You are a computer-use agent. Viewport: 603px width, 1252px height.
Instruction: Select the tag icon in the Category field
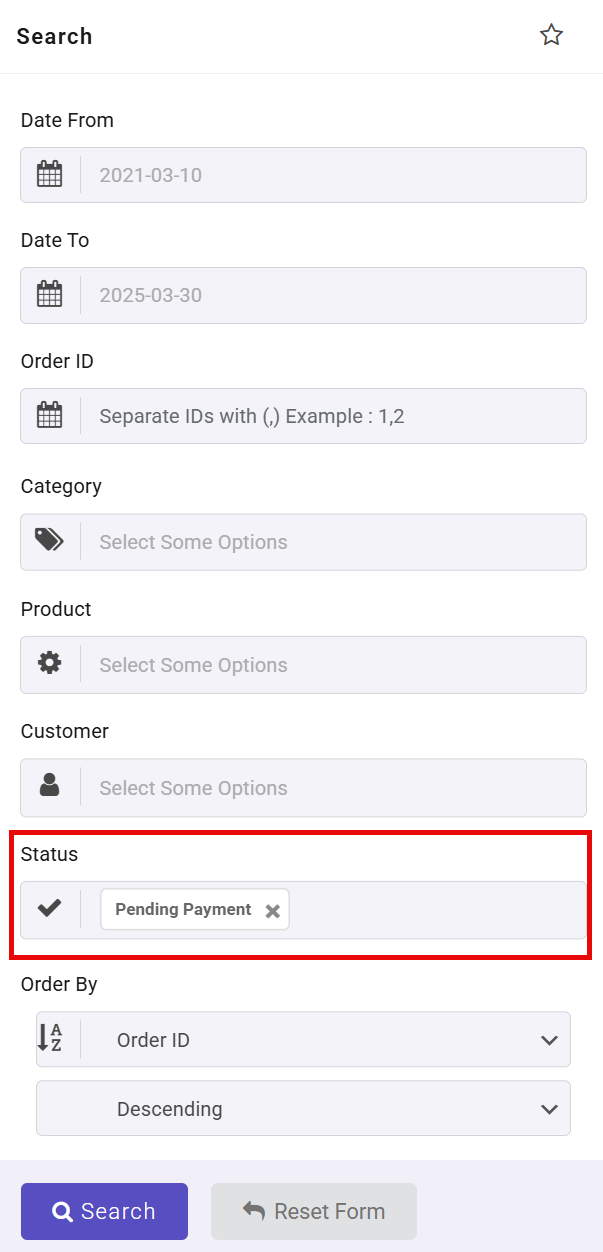pyautogui.click(x=49, y=541)
